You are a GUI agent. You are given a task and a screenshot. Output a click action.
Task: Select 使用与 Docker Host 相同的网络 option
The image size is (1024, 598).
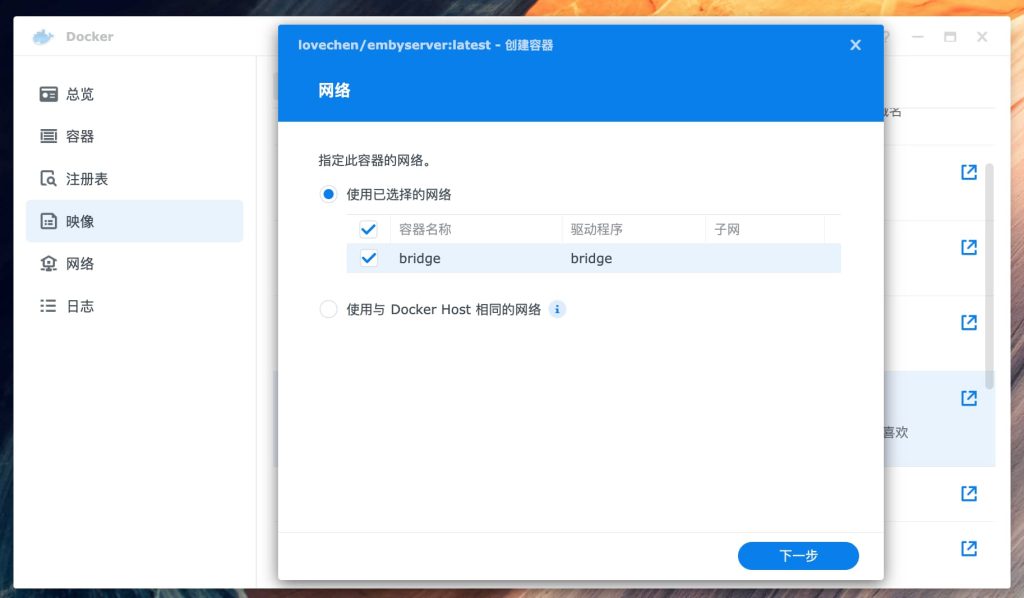328,309
